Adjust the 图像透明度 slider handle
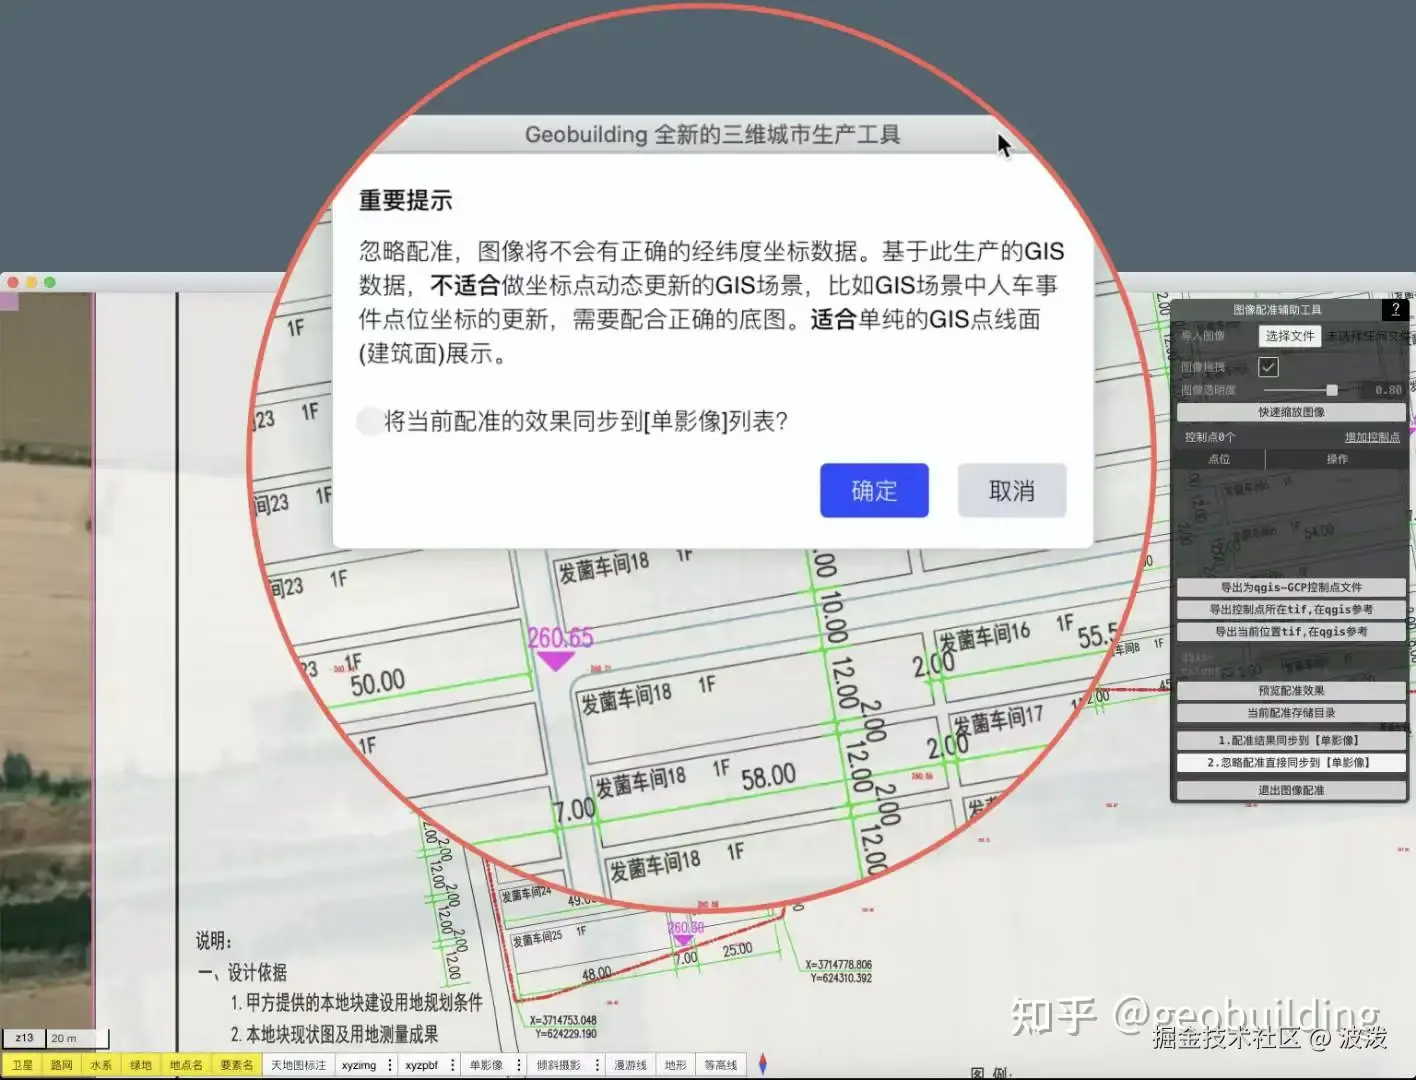 pos(1331,390)
